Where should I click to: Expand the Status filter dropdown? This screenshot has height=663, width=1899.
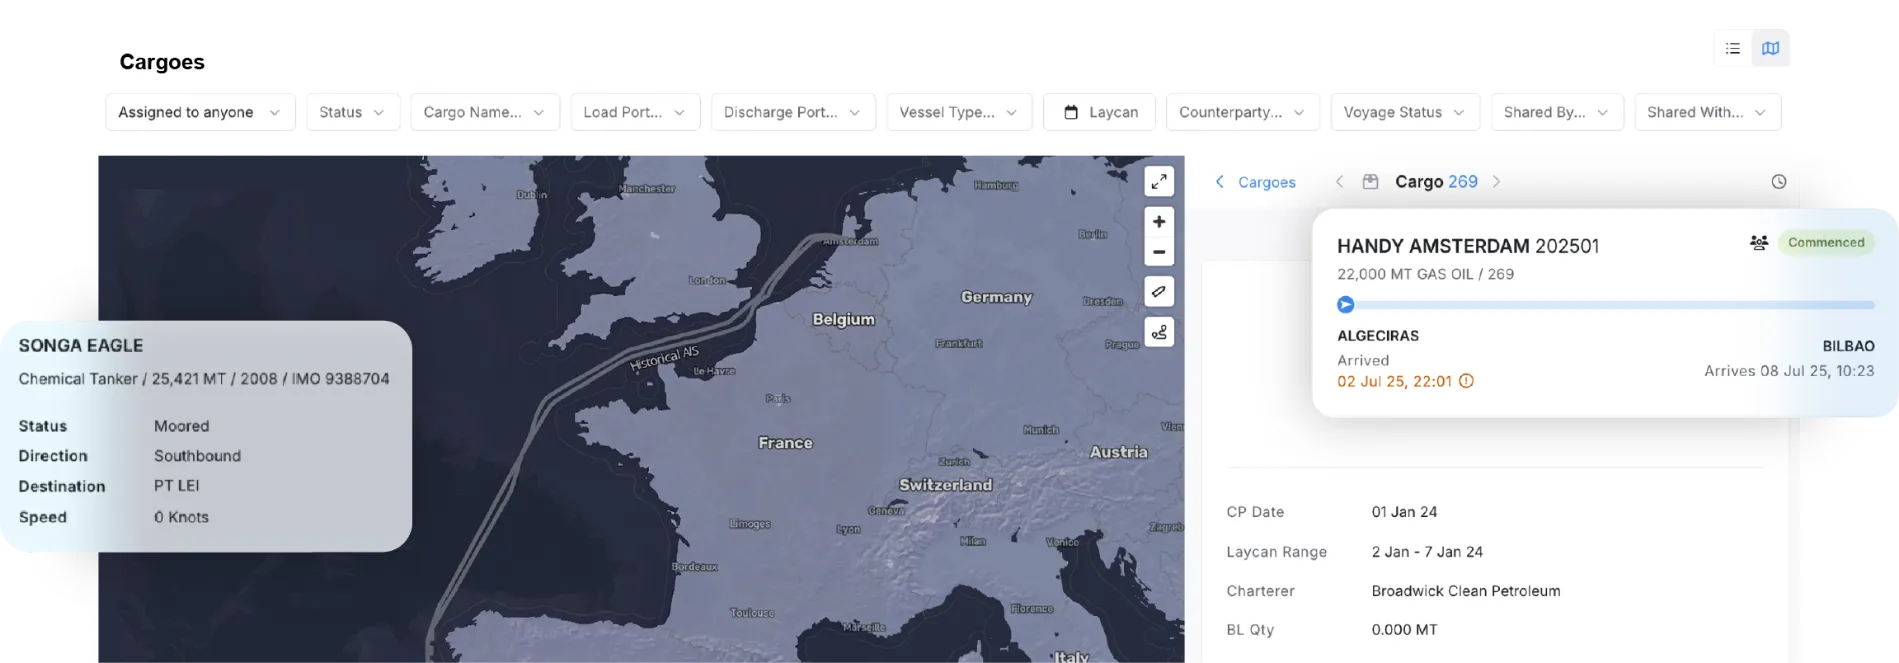[x=352, y=112]
